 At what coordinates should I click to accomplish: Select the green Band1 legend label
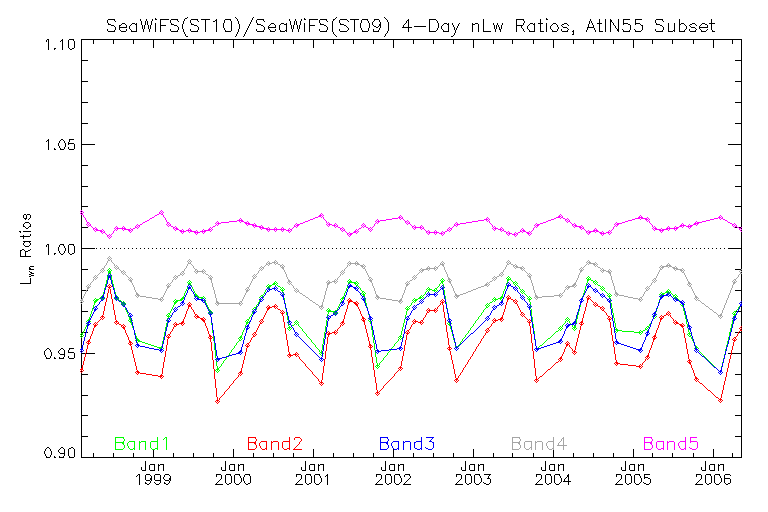pos(142,444)
